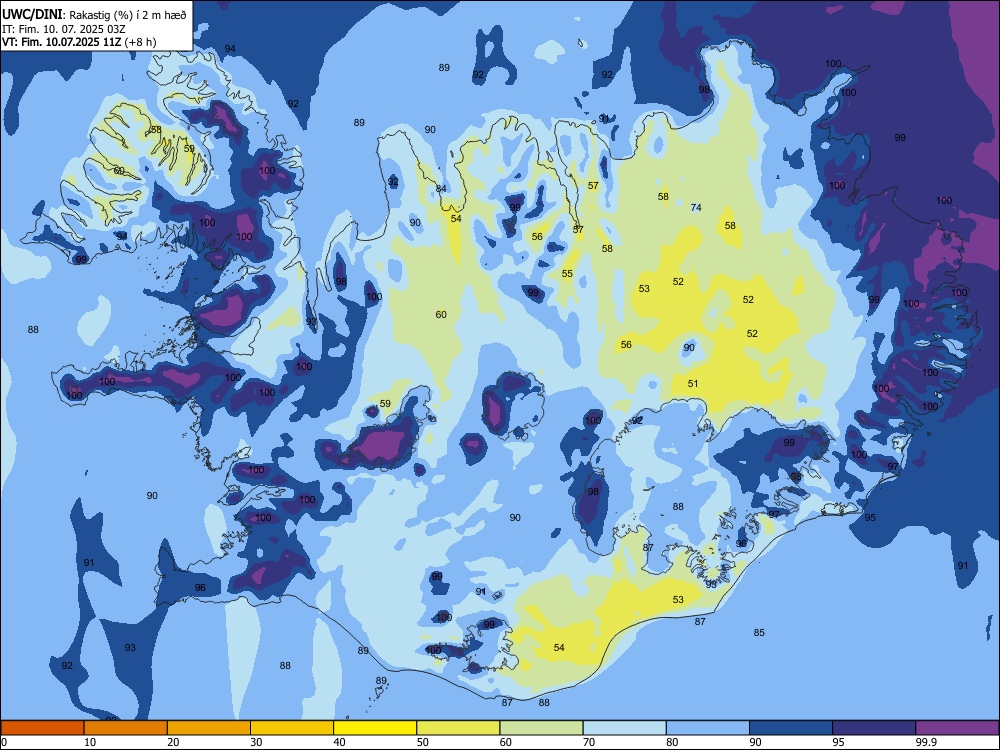
Task: Click the 'IT: Fim. 10. 07. 2025 03Z' line
Action: 64,29
